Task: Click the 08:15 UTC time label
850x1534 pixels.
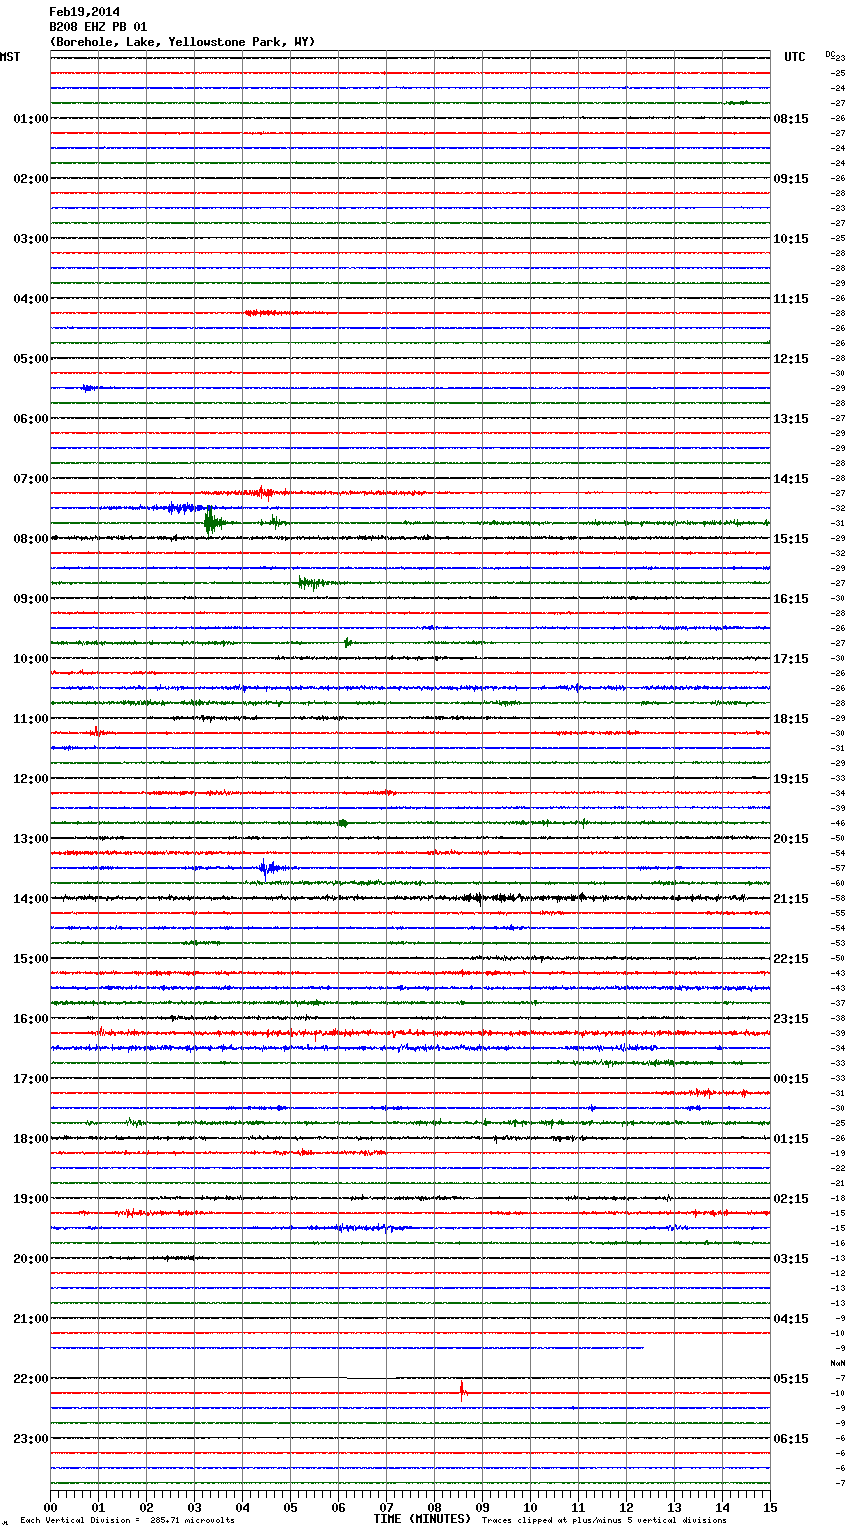Action: pos(791,119)
